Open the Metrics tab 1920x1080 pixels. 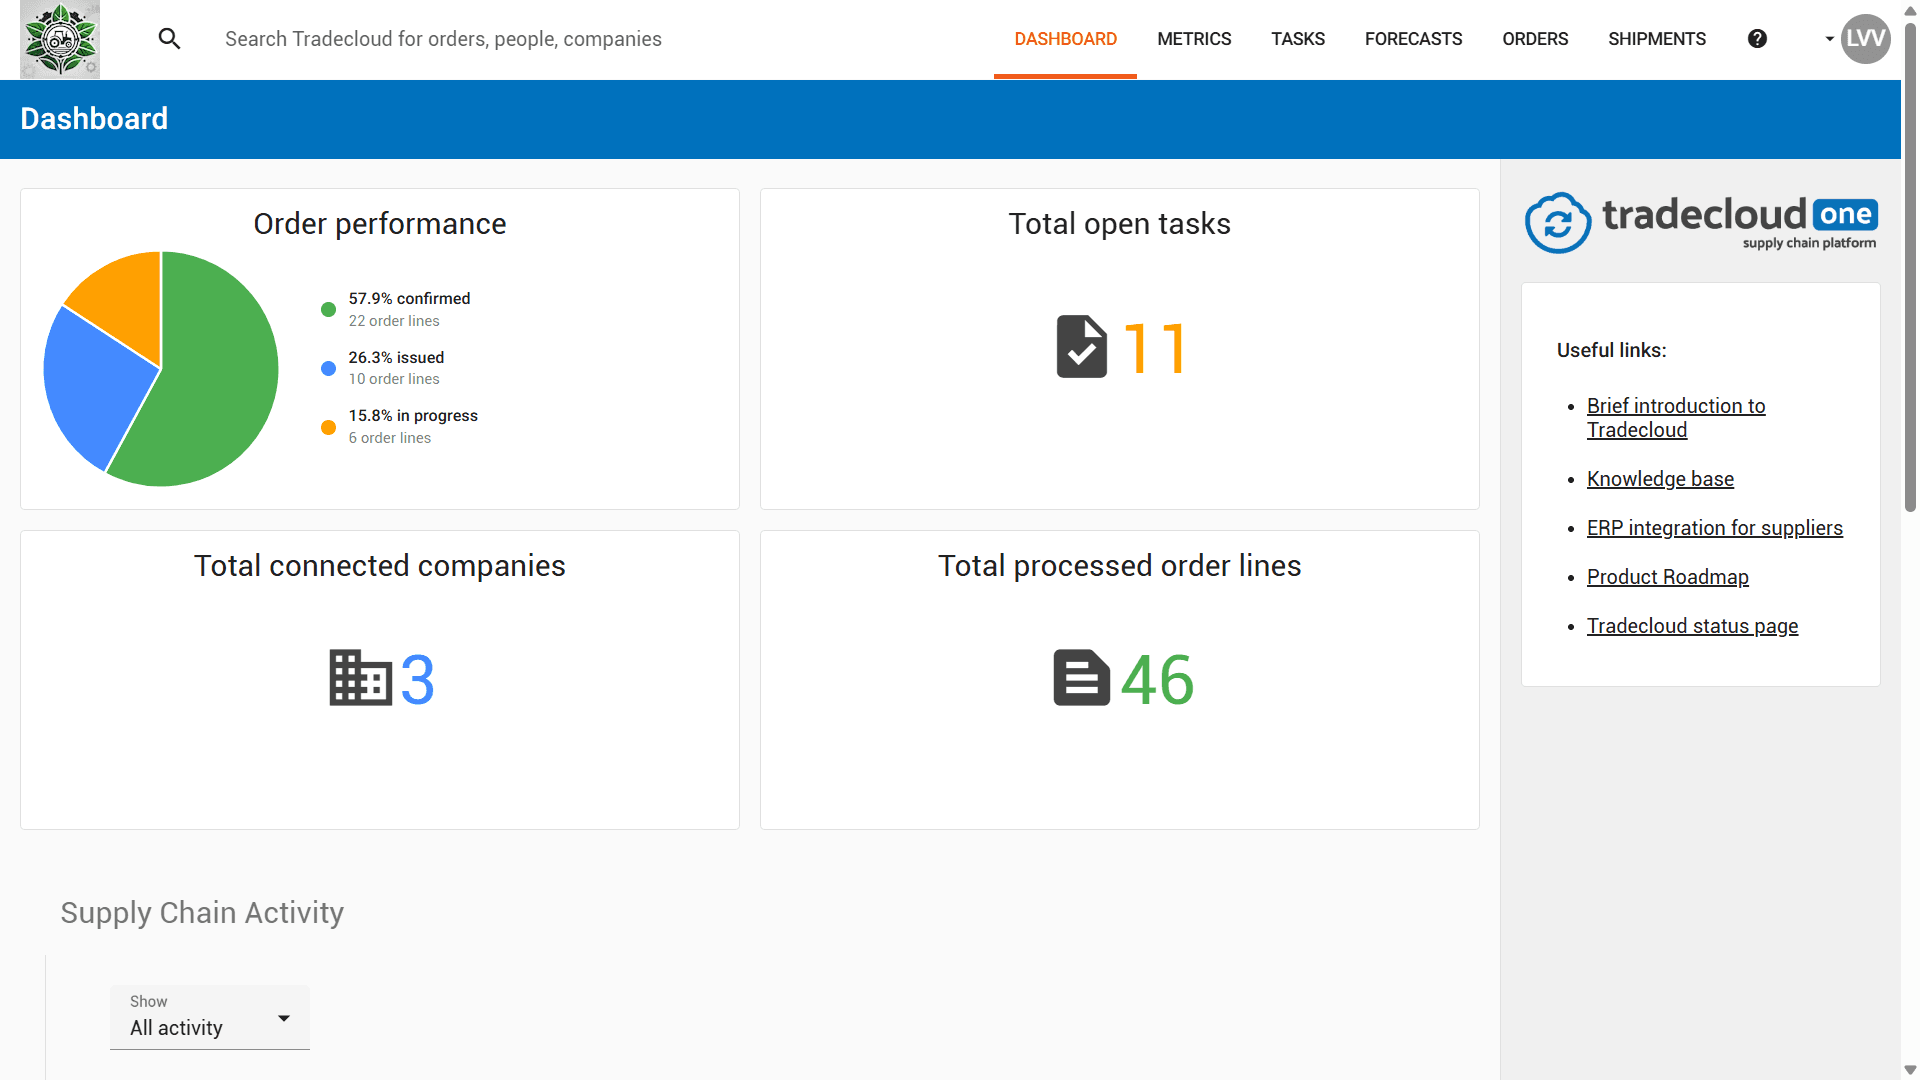click(1194, 39)
